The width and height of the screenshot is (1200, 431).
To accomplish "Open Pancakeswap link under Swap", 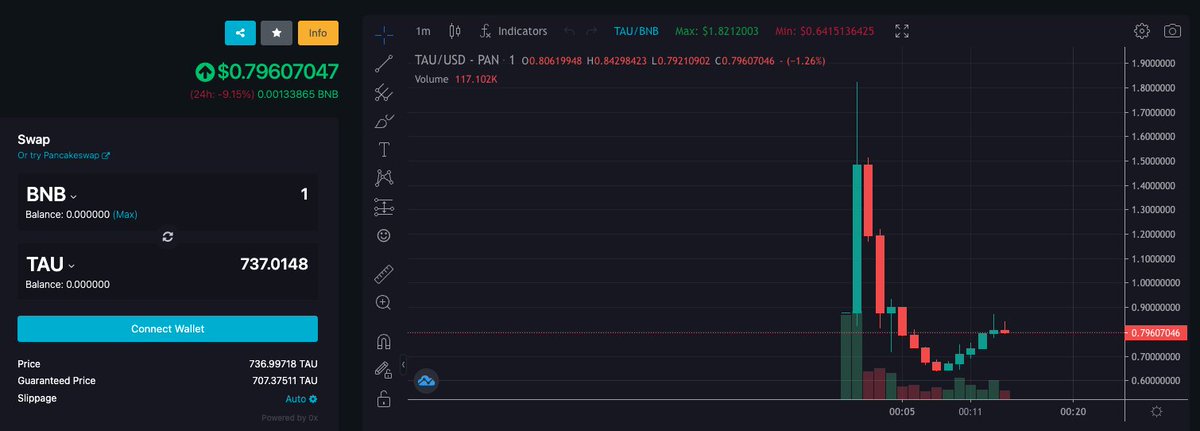I will [64, 156].
